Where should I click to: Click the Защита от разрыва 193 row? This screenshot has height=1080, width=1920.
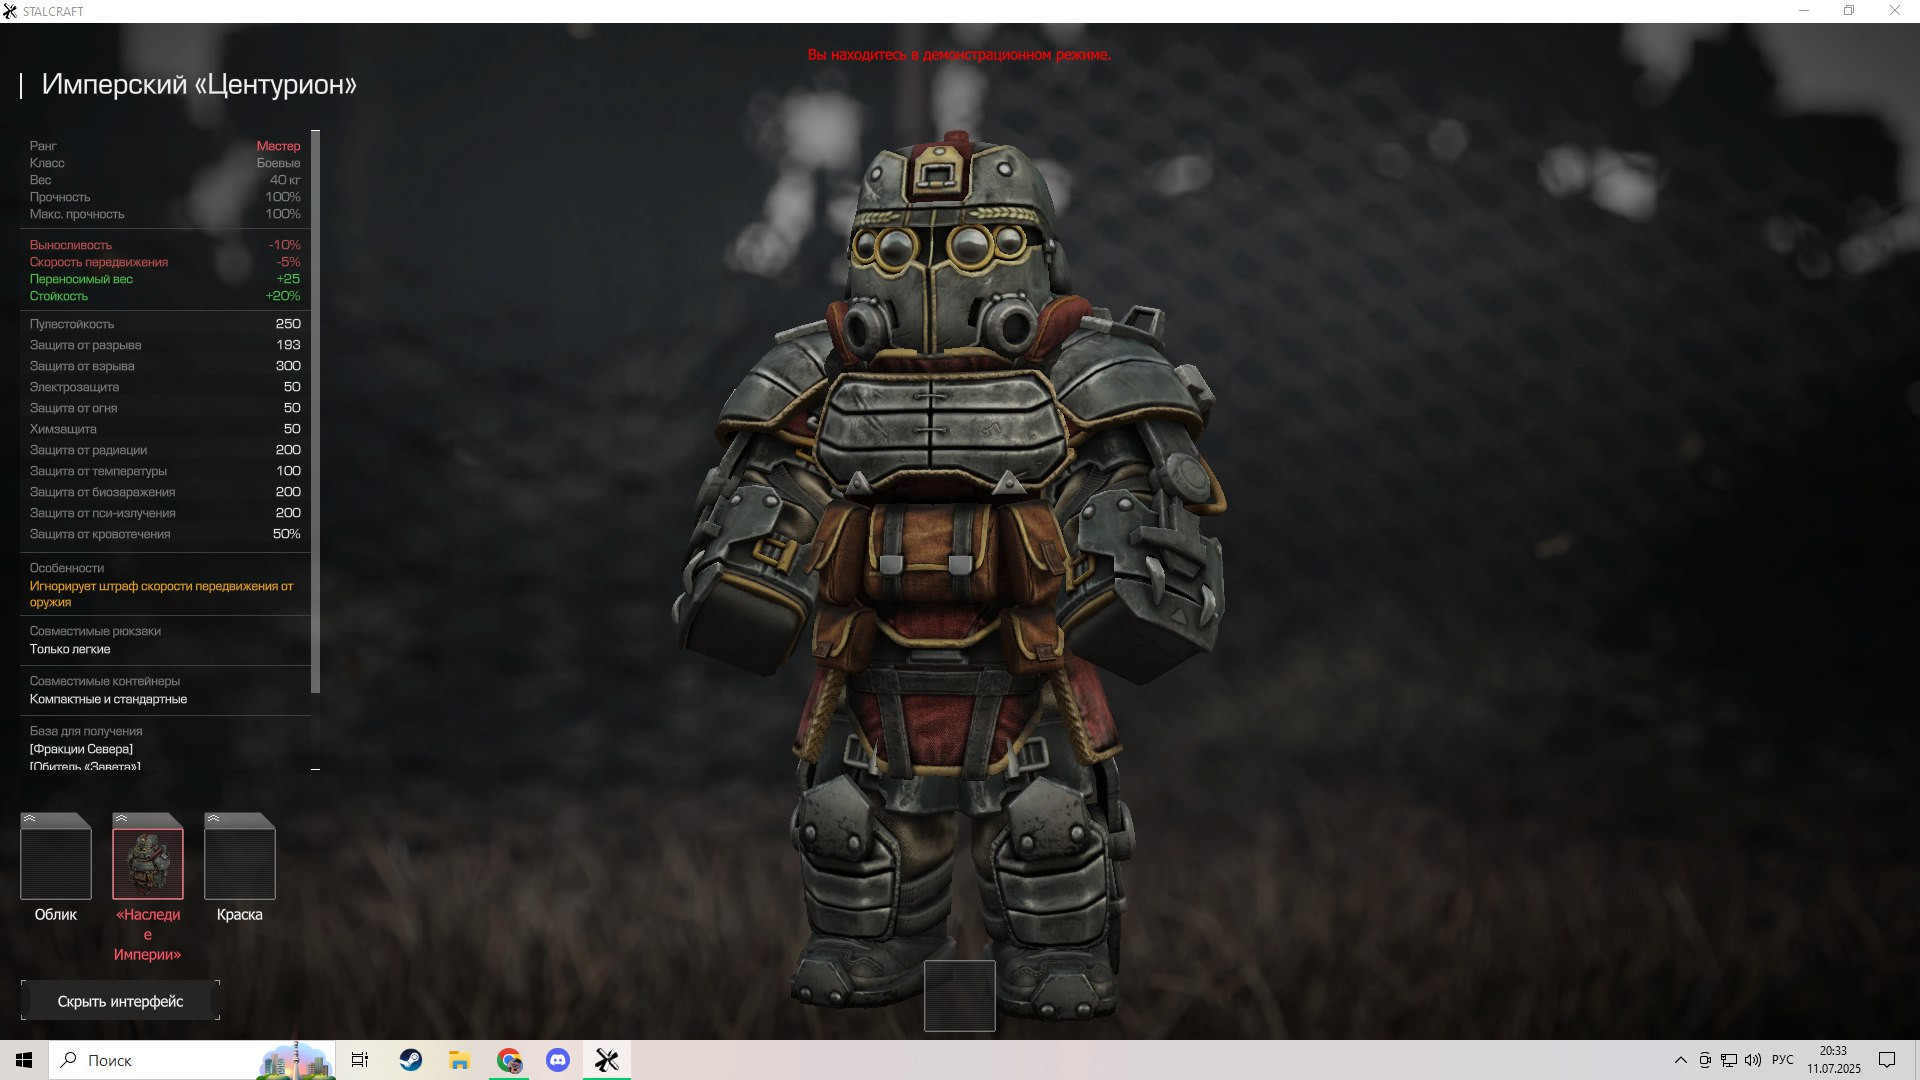pos(165,345)
